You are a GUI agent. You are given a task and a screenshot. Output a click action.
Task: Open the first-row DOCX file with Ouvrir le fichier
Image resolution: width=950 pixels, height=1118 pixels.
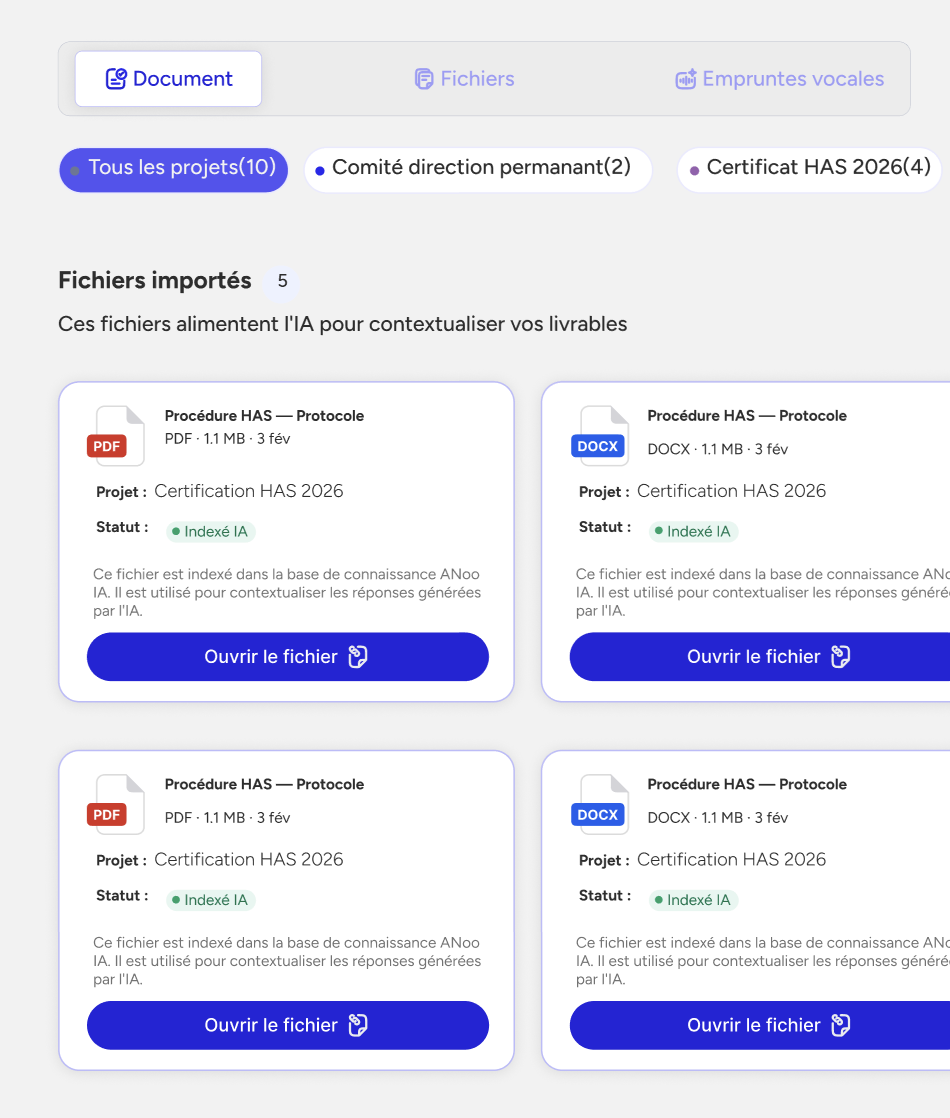click(760, 657)
